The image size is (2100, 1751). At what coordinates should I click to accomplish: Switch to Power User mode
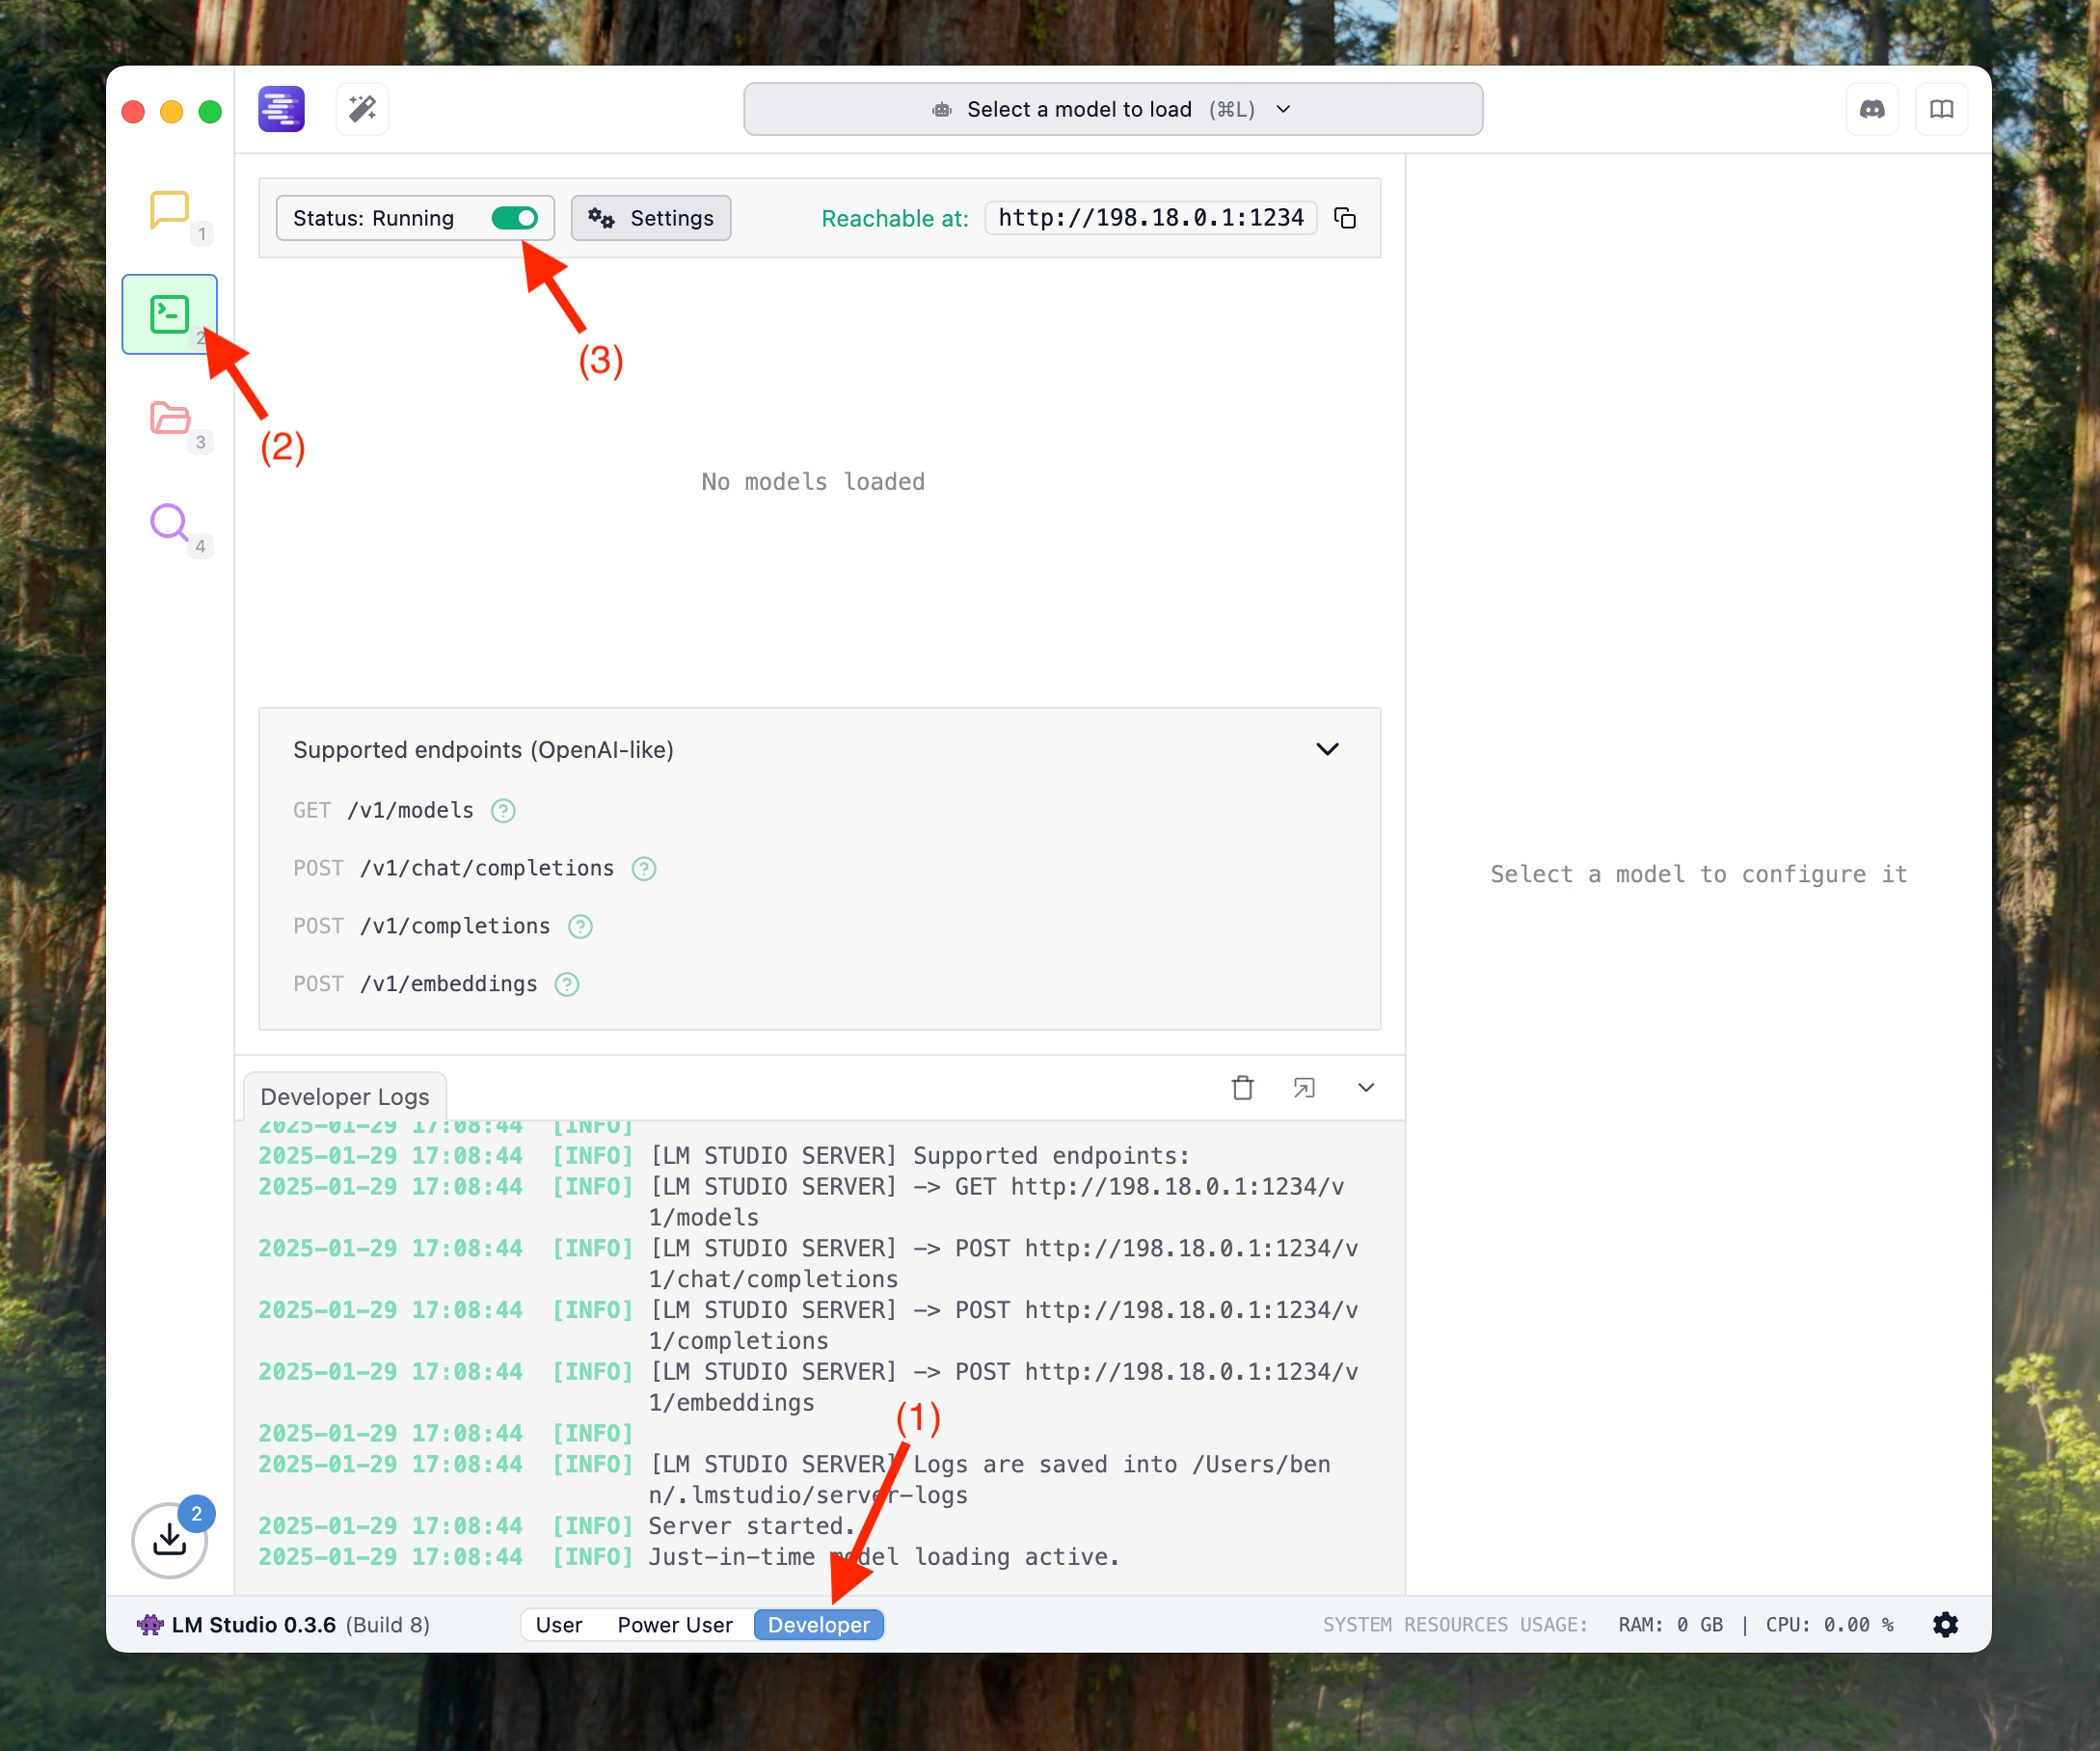point(675,1625)
